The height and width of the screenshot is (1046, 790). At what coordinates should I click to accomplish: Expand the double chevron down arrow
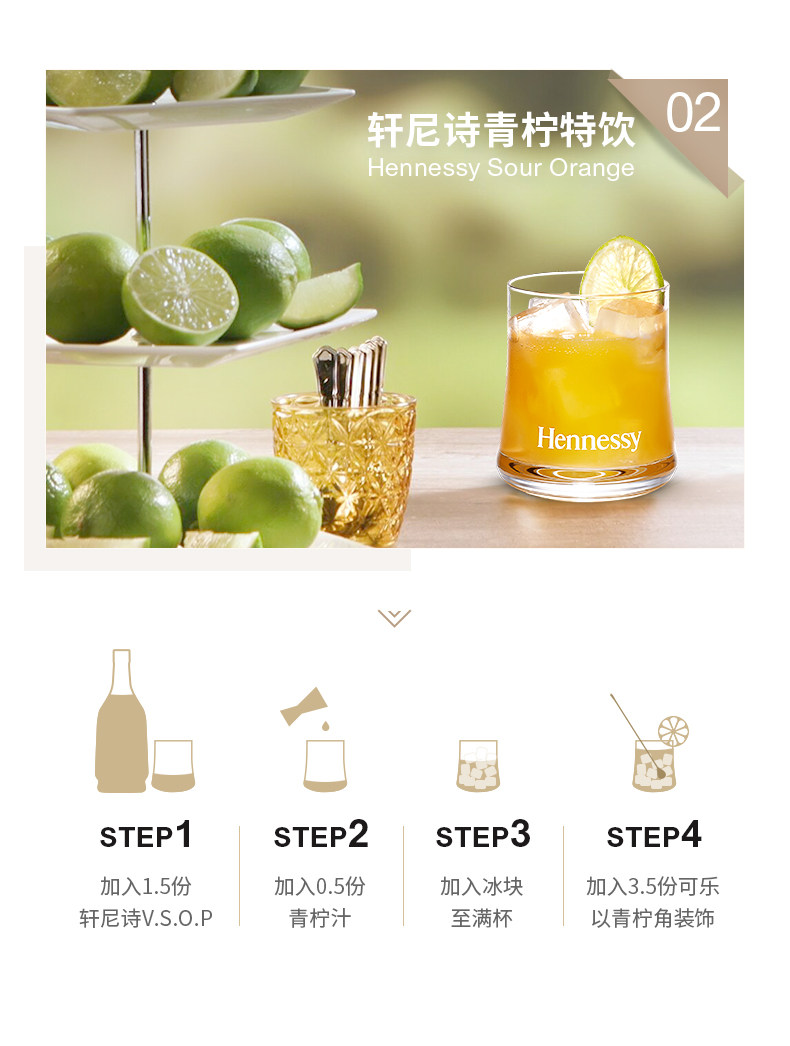394,618
